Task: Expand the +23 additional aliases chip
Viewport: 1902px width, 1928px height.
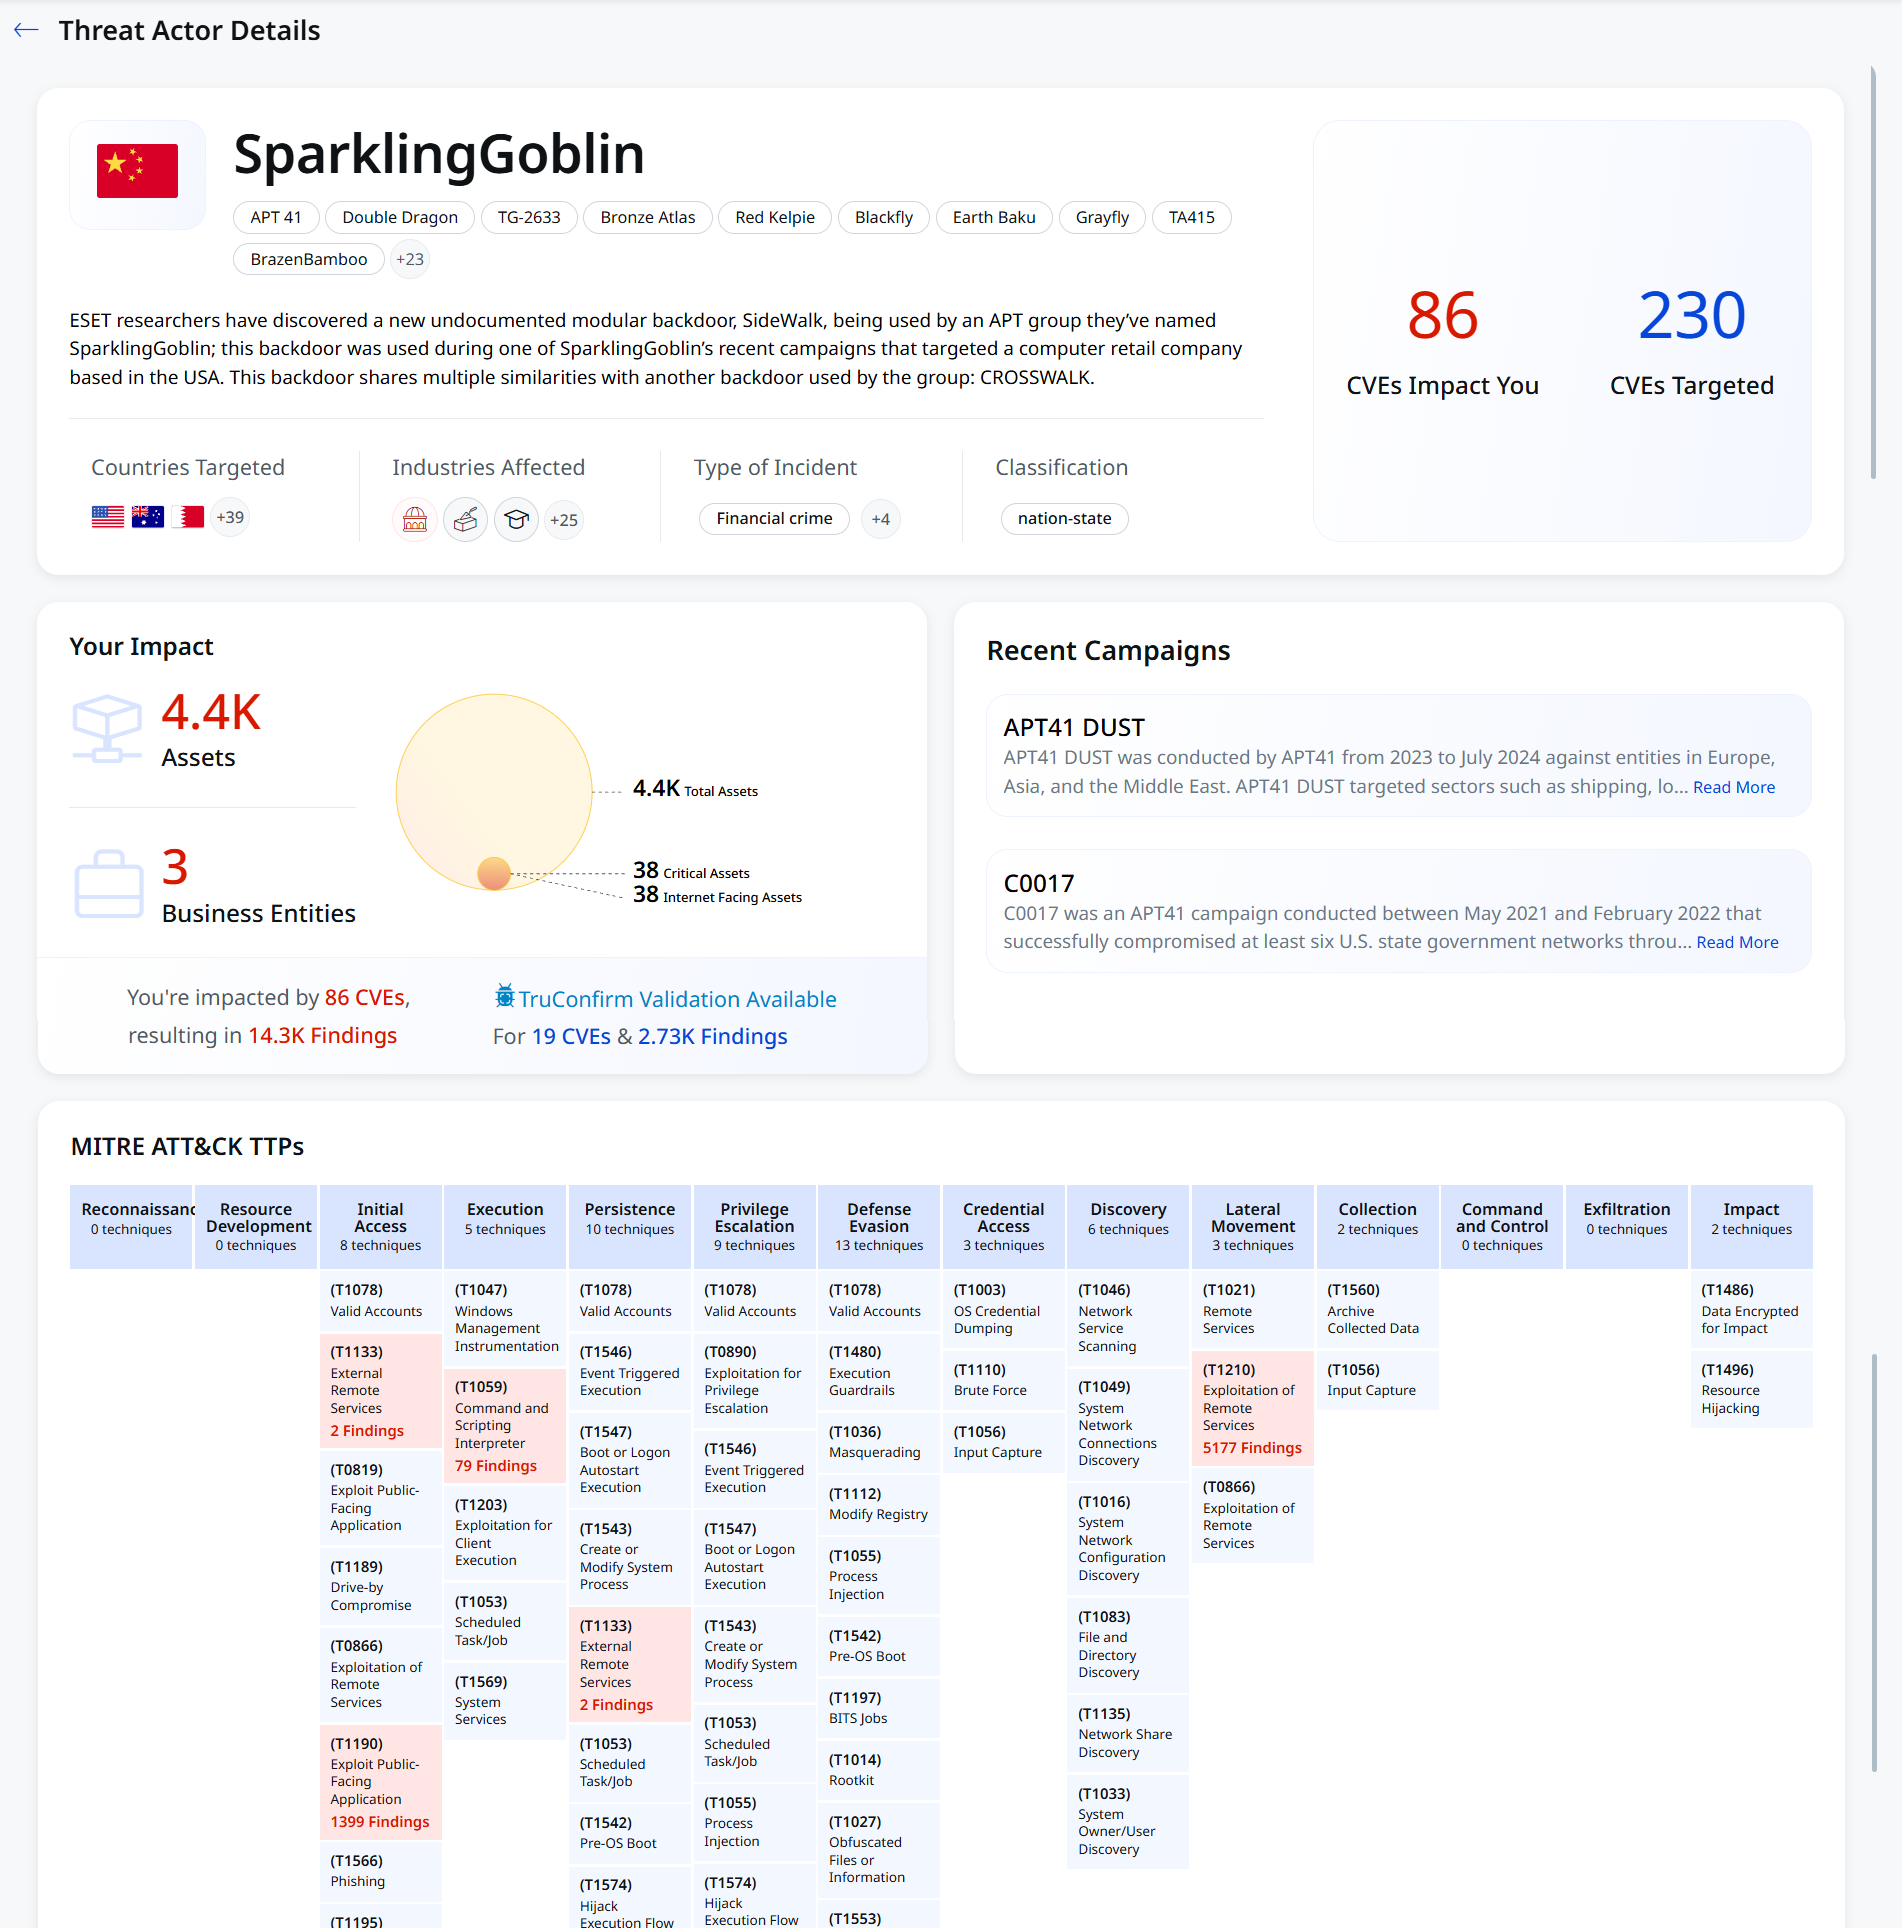Action: pos(410,259)
